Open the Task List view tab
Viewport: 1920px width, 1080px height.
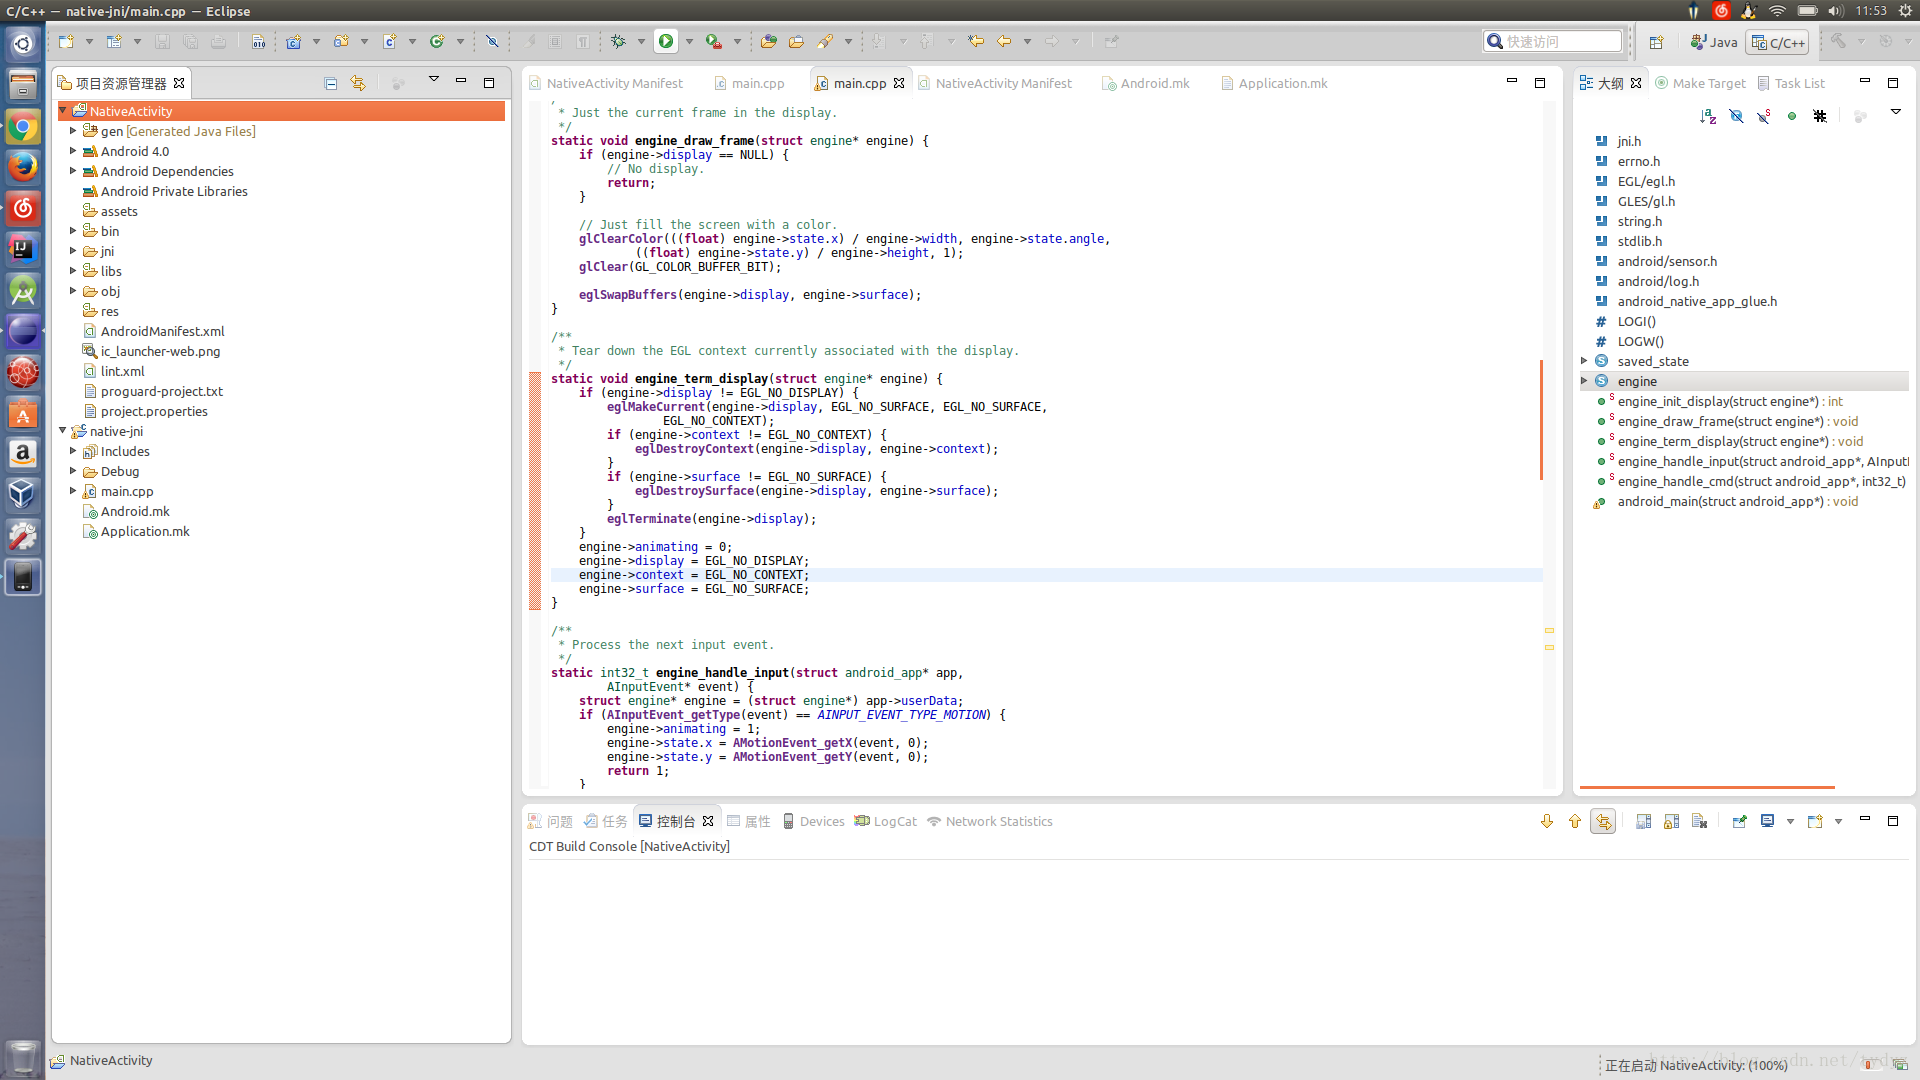(1791, 83)
